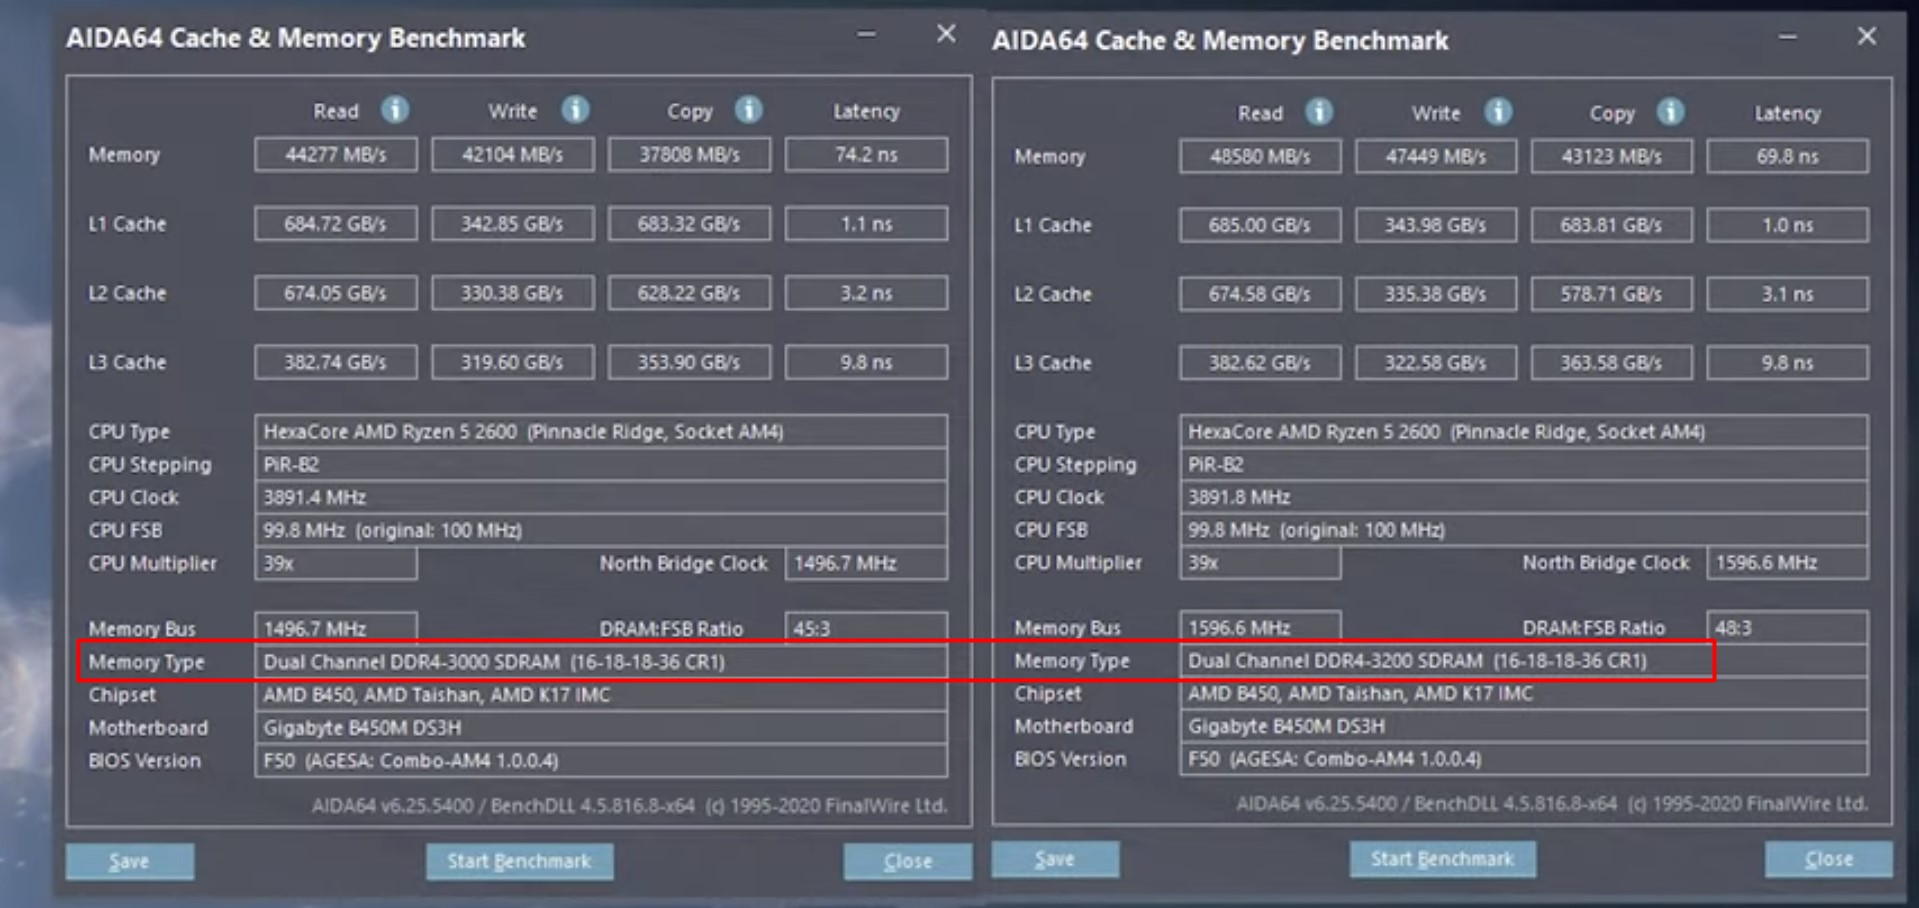
Task: Click Close button in the right window
Action: pyautogui.click(x=1829, y=859)
